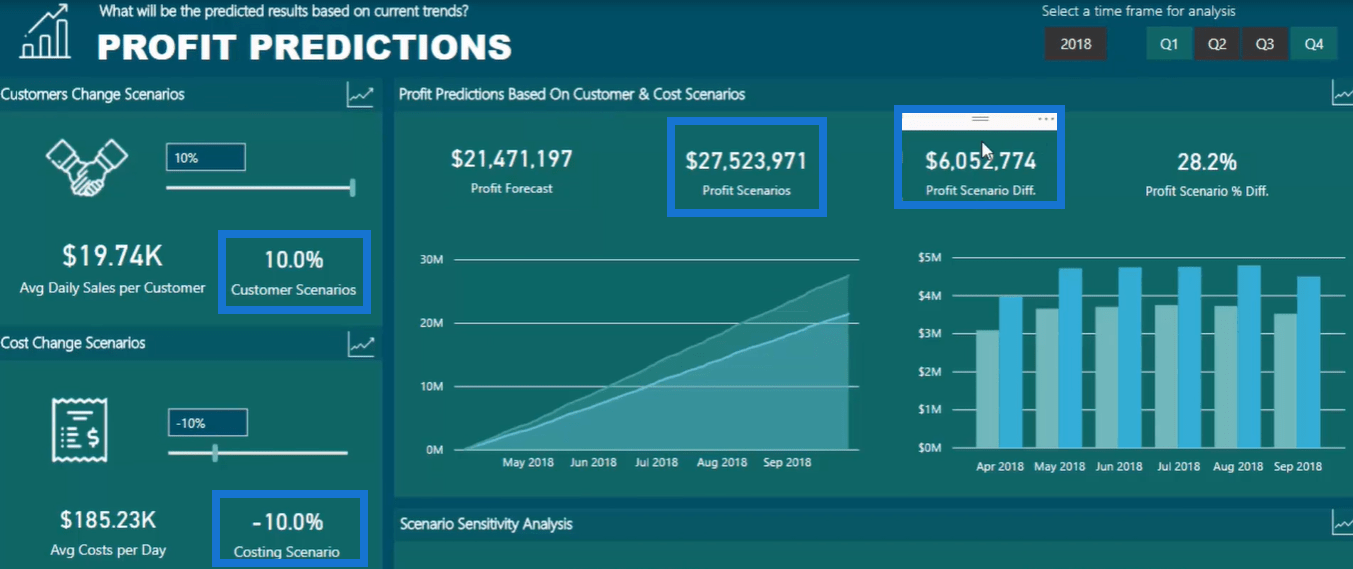
Task: Open the more options ellipsis on Profit Scenario Diff card
Action: point(1046,119)
